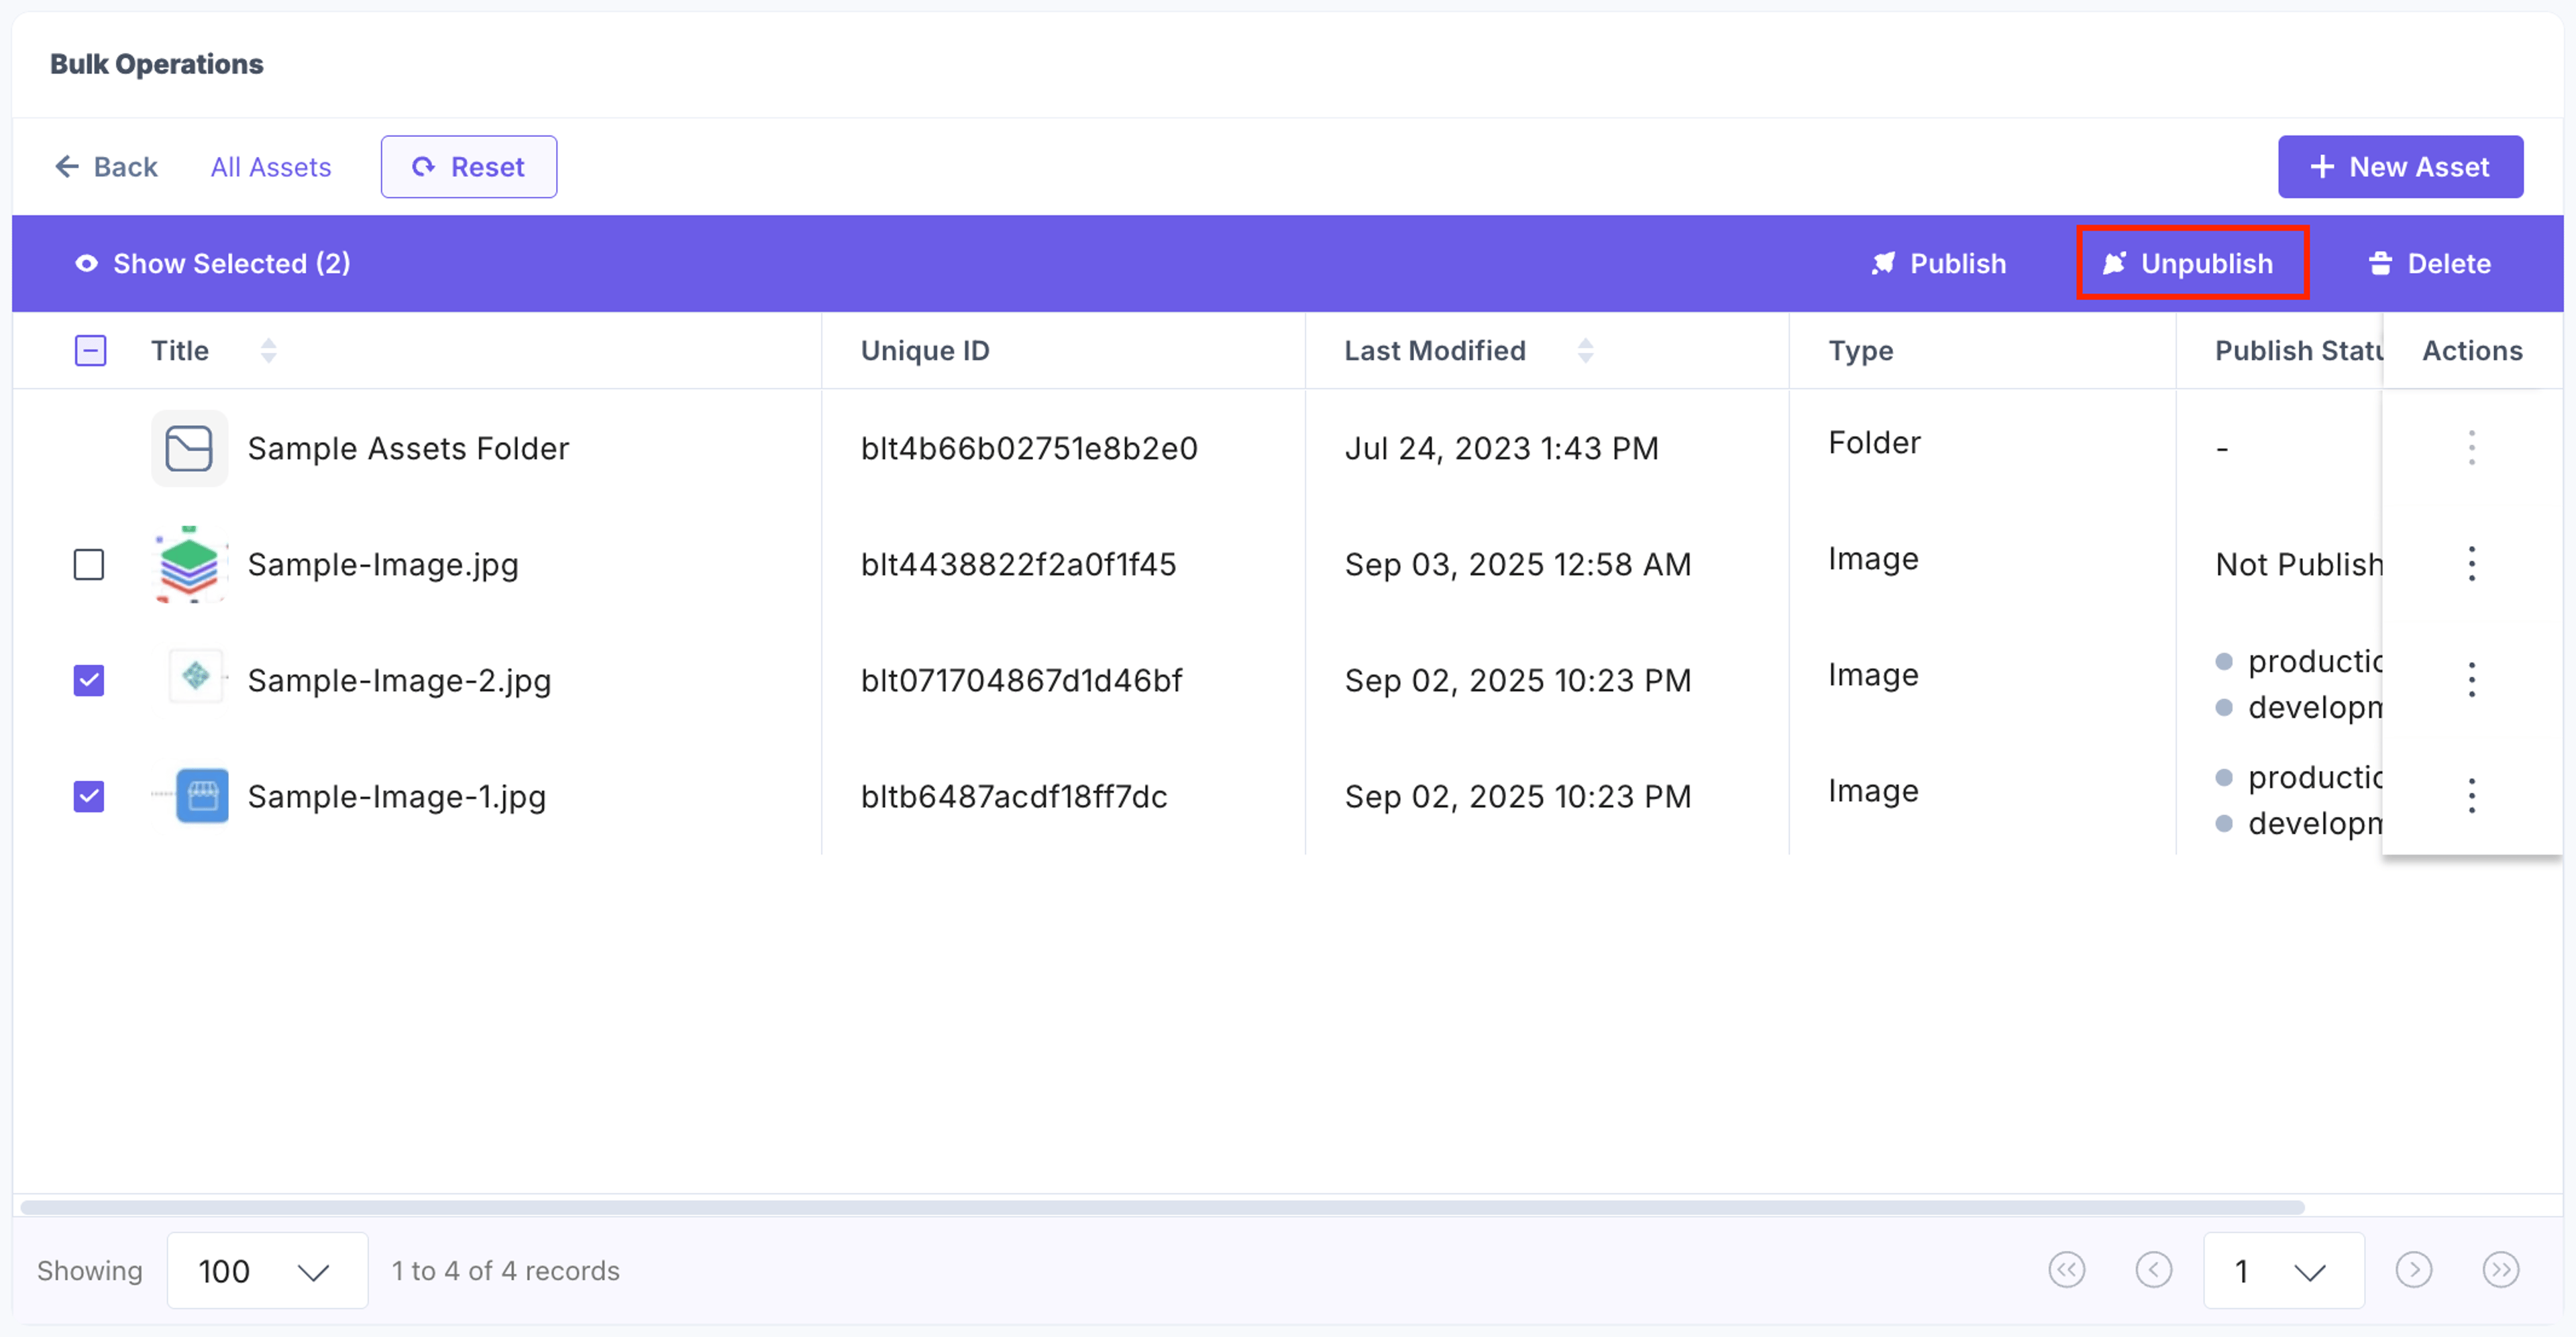Image resolution: width=2576 pixels, height=1337 pixels.
Task: Publish the selected assets
Action: 1938,264
